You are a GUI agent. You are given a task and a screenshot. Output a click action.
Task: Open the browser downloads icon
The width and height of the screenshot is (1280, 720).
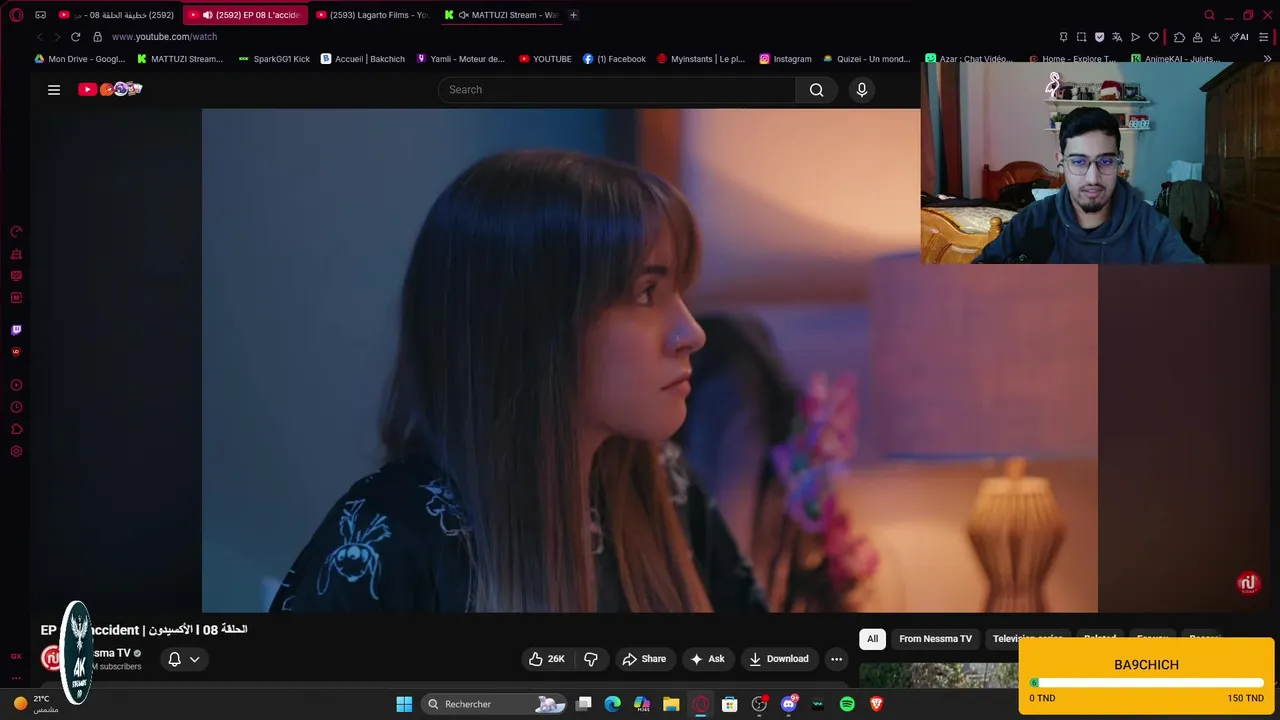click(x=1215, y=37)
